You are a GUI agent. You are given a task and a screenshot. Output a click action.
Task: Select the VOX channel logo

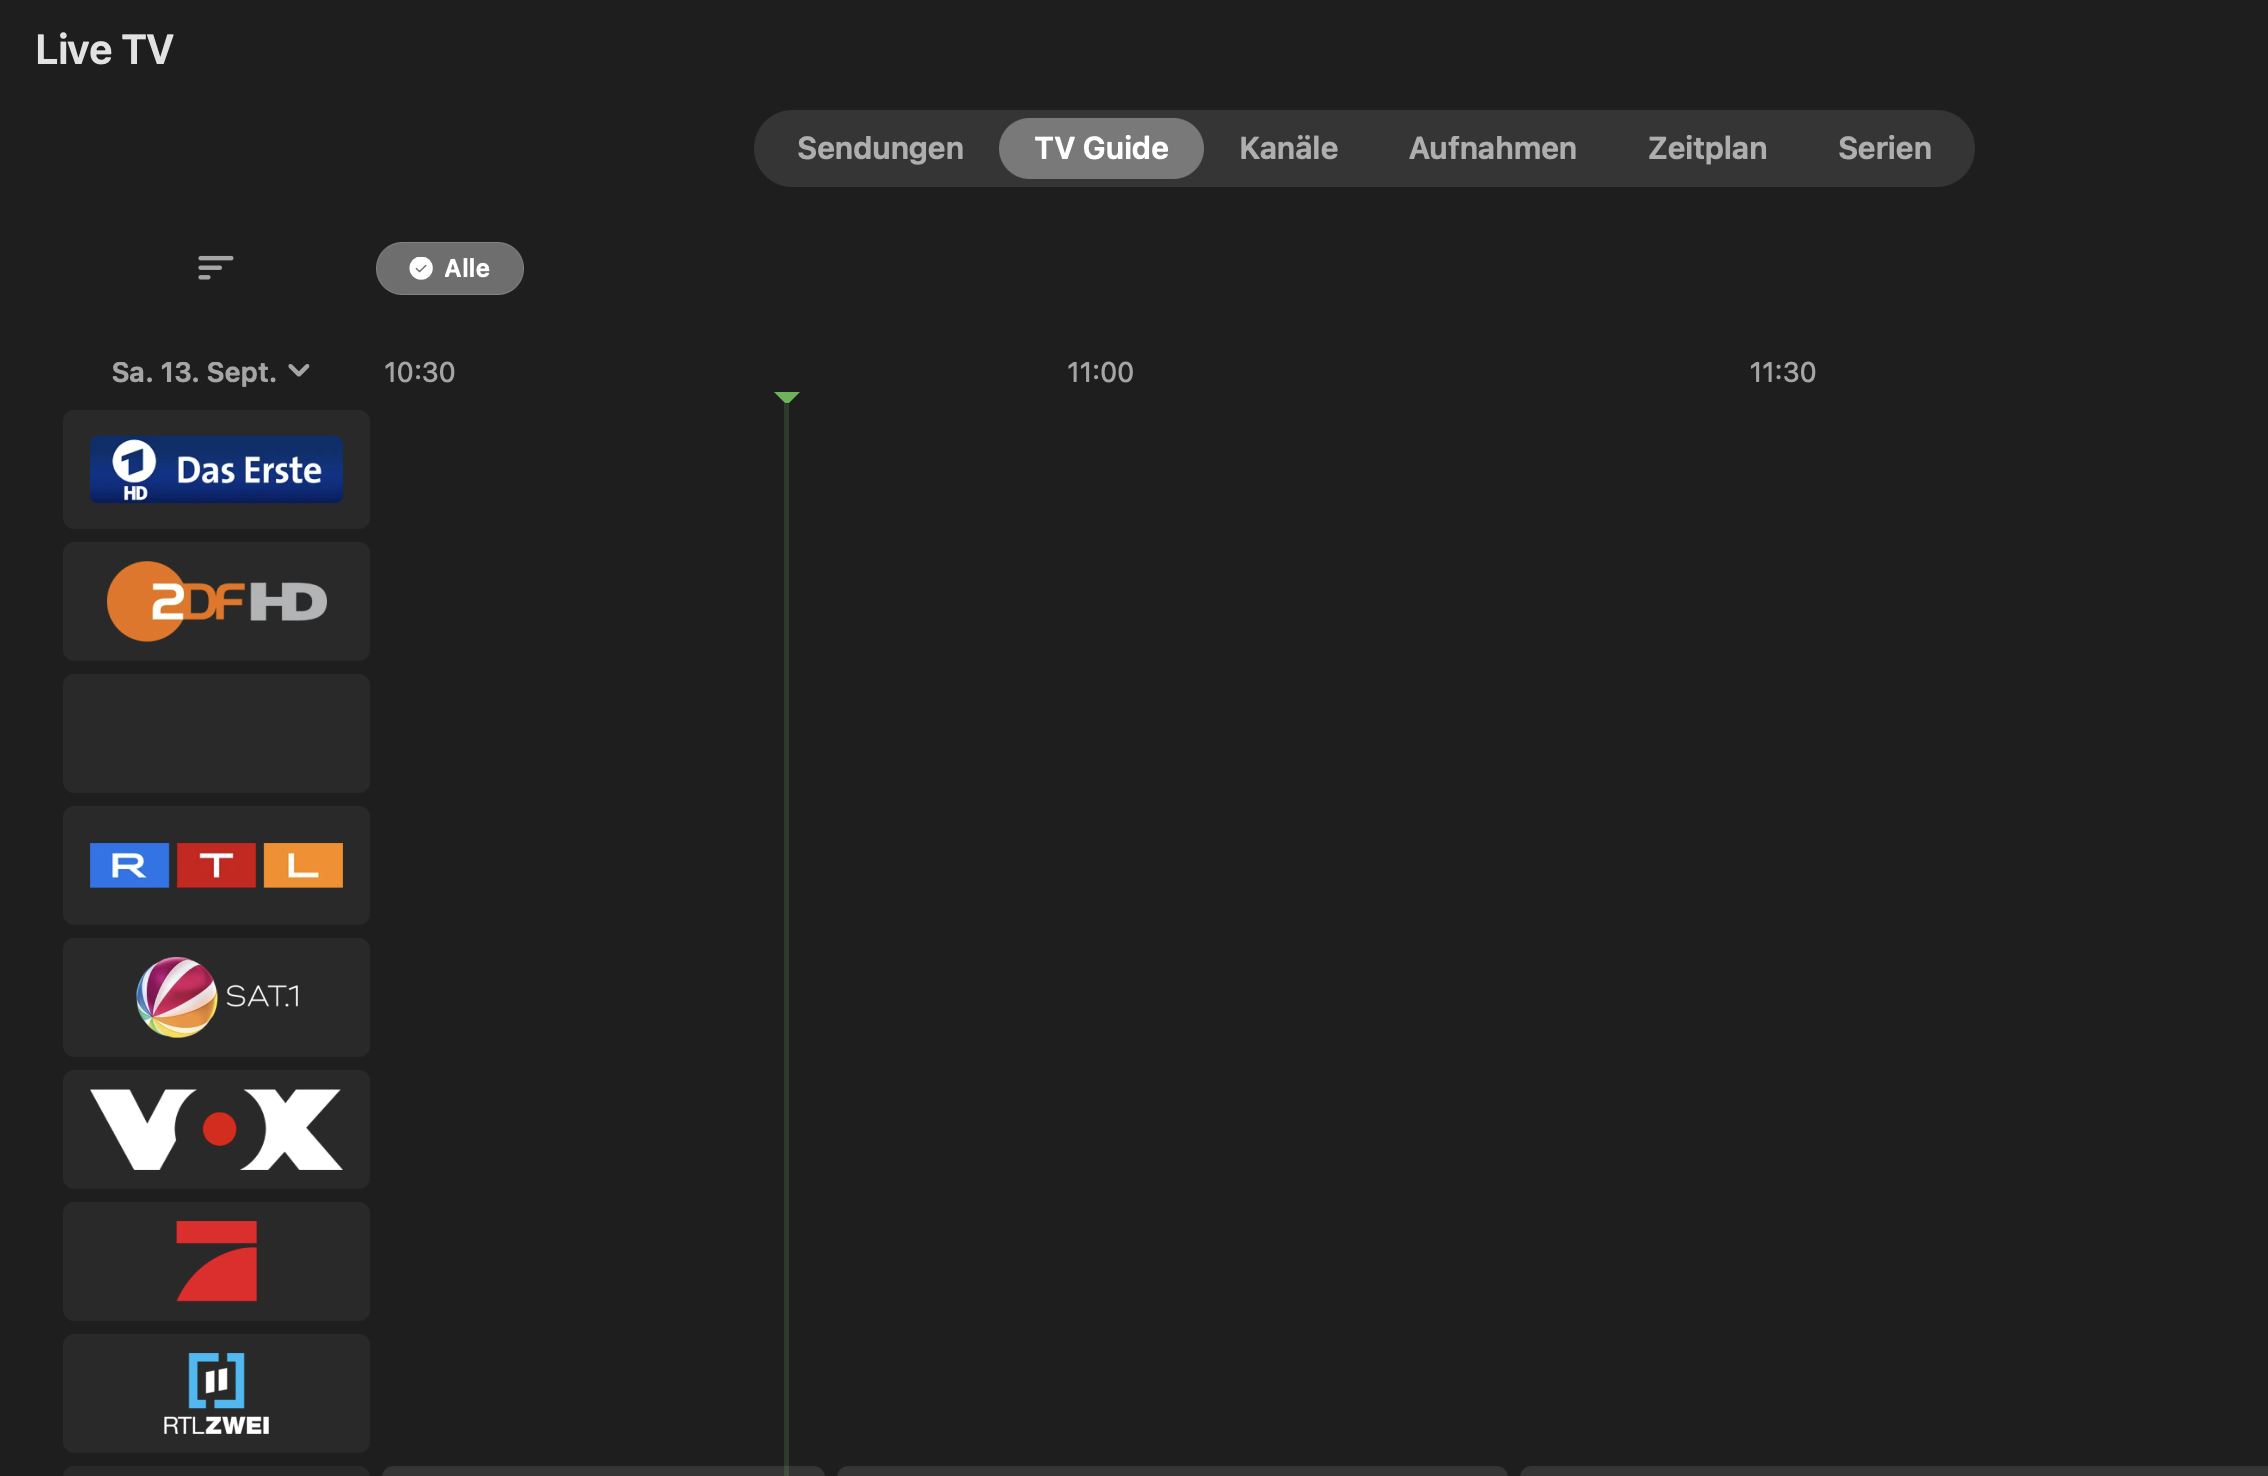pyautogui.click(x=216, y=1129)
